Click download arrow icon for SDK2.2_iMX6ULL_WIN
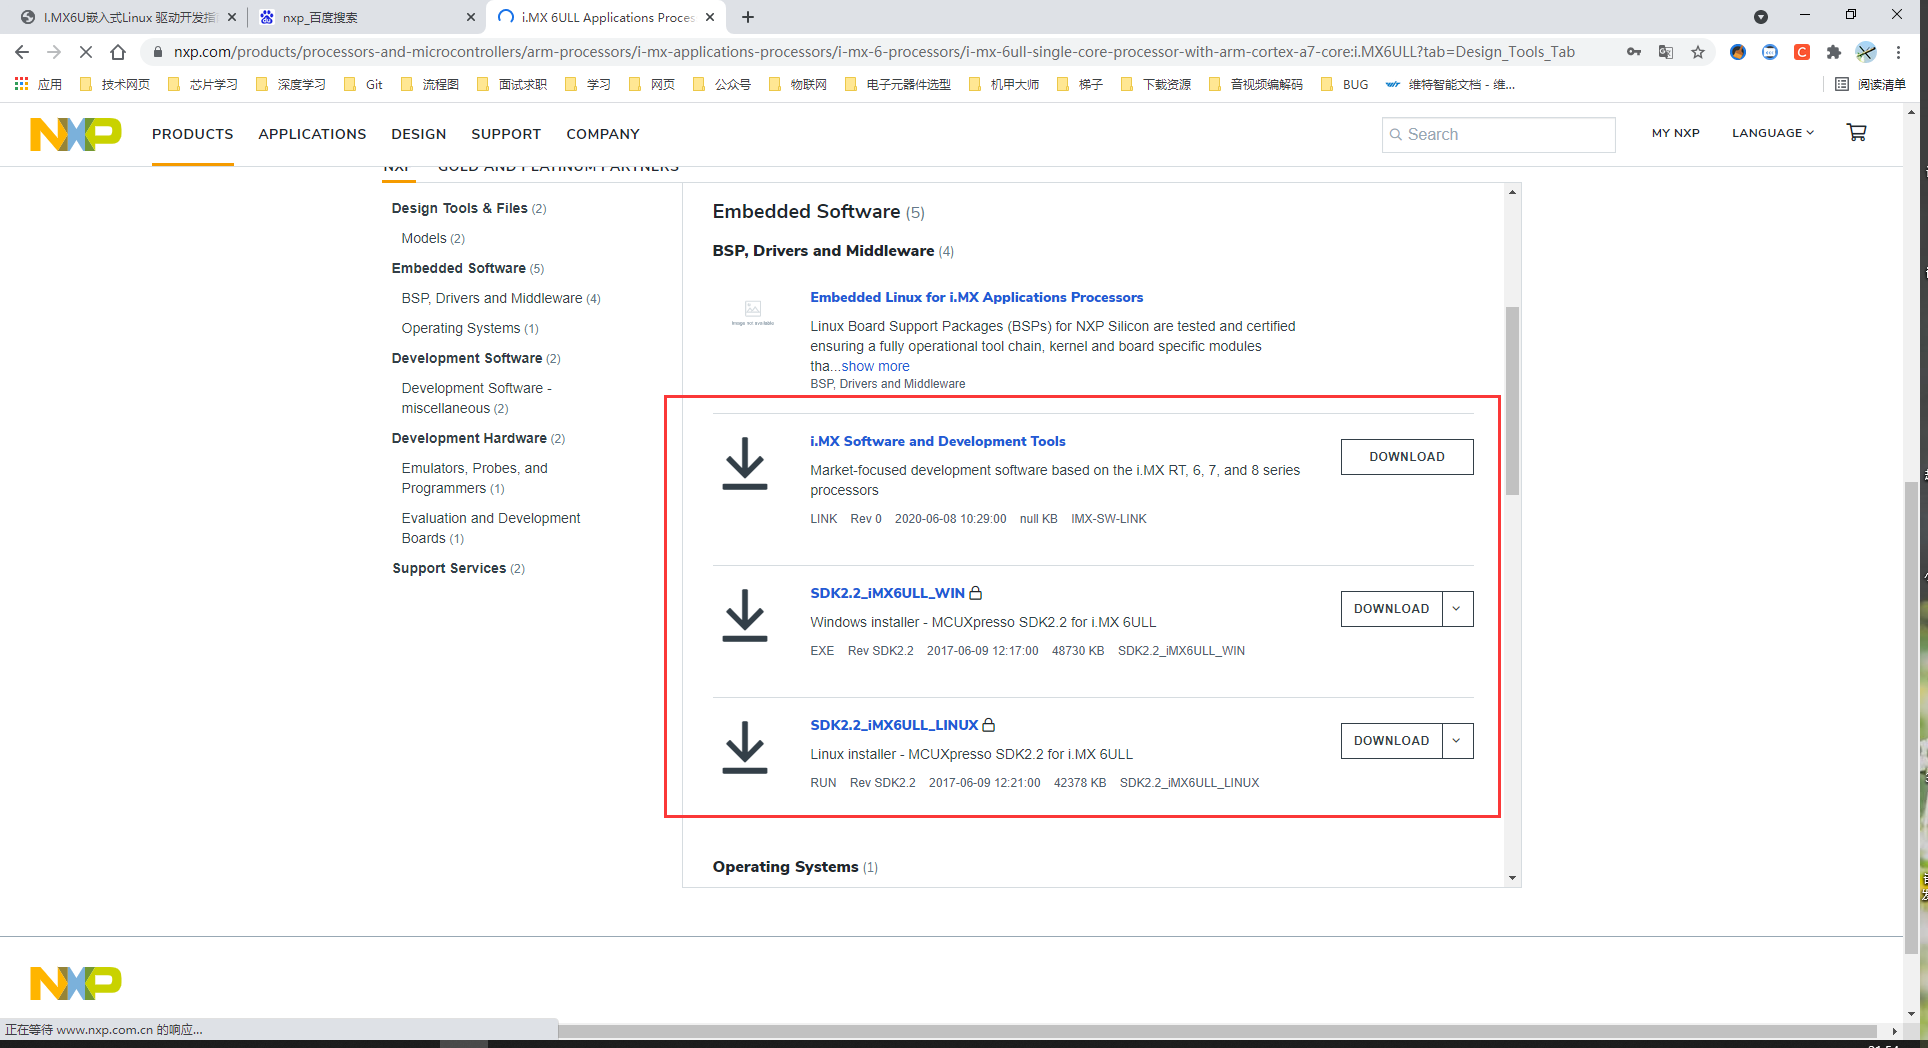This screenshot has width=1928, height=1048. (x=744, y=616)
